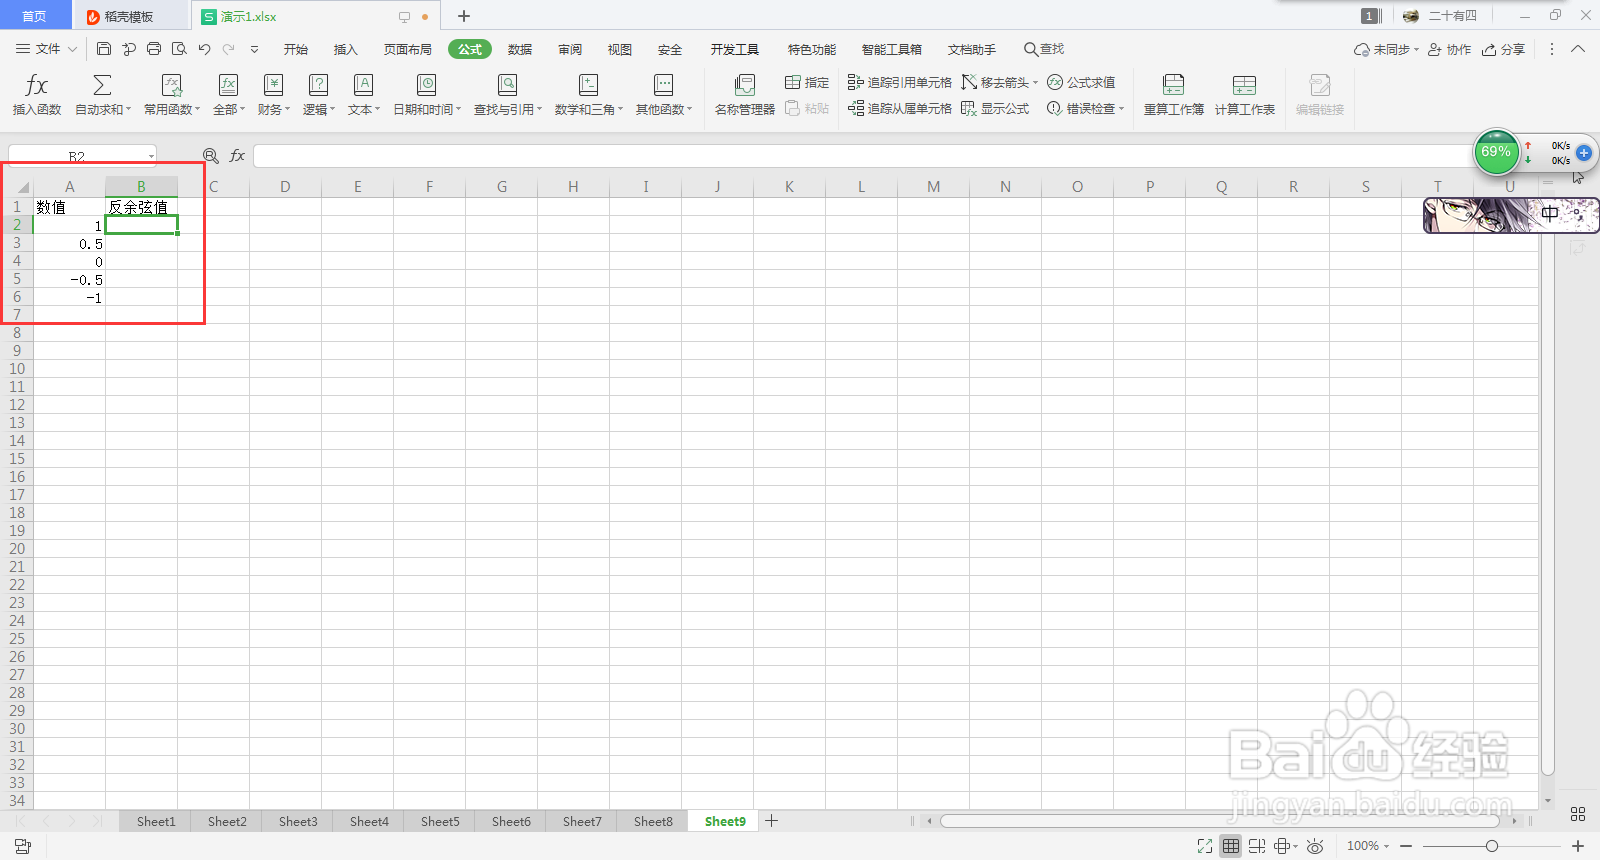Click Trace Dependents (追踪从属单元格)

899,108
